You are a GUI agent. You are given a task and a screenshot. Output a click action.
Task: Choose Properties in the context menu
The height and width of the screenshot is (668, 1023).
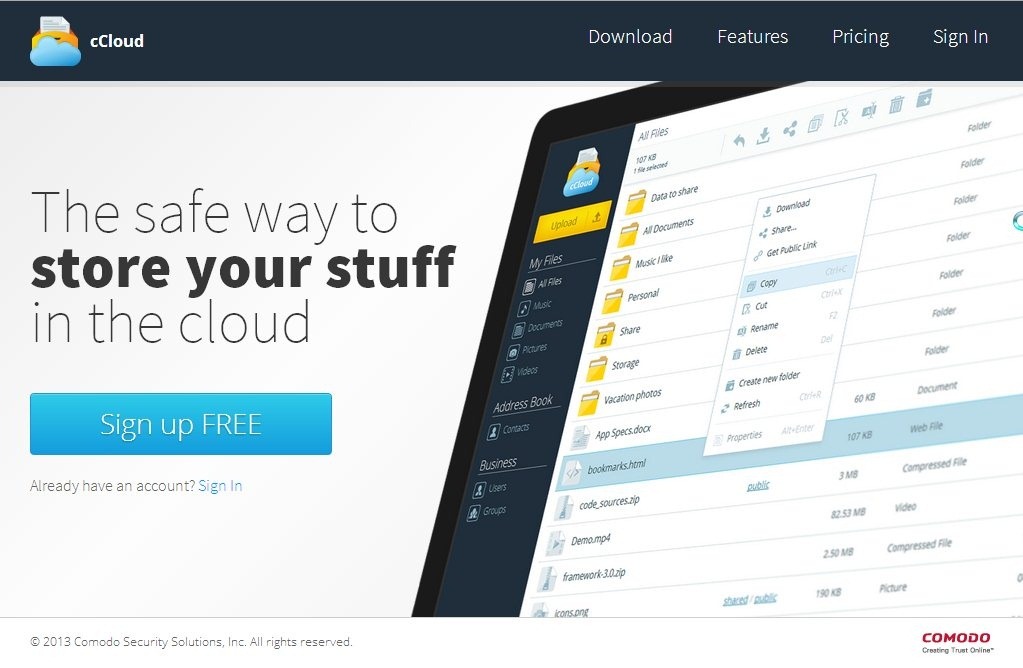click(x=738, y=437)
